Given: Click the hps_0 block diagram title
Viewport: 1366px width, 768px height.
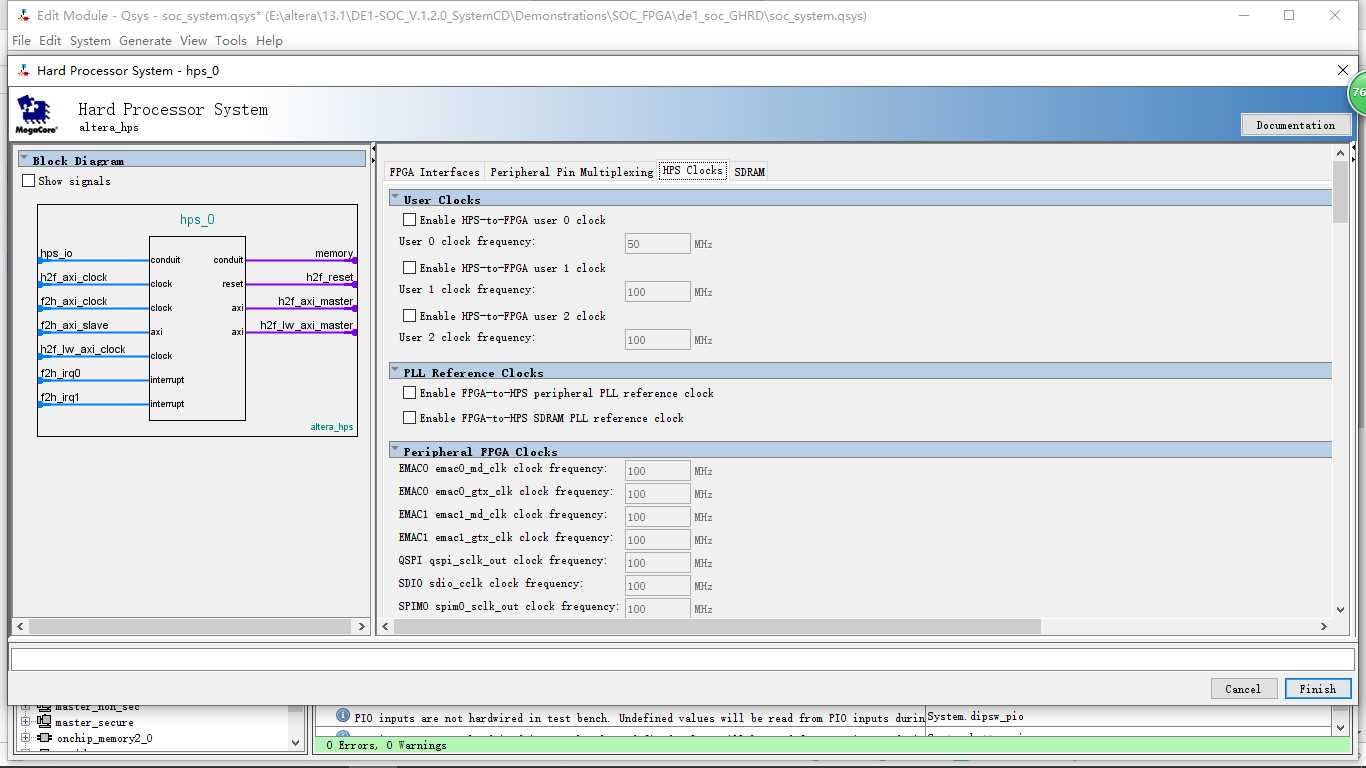Looking at the screenshot, I should [197, 220].
